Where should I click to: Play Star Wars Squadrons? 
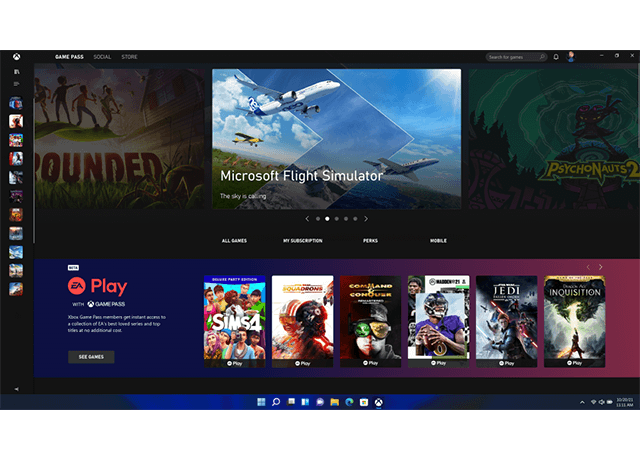coord(303,363)
